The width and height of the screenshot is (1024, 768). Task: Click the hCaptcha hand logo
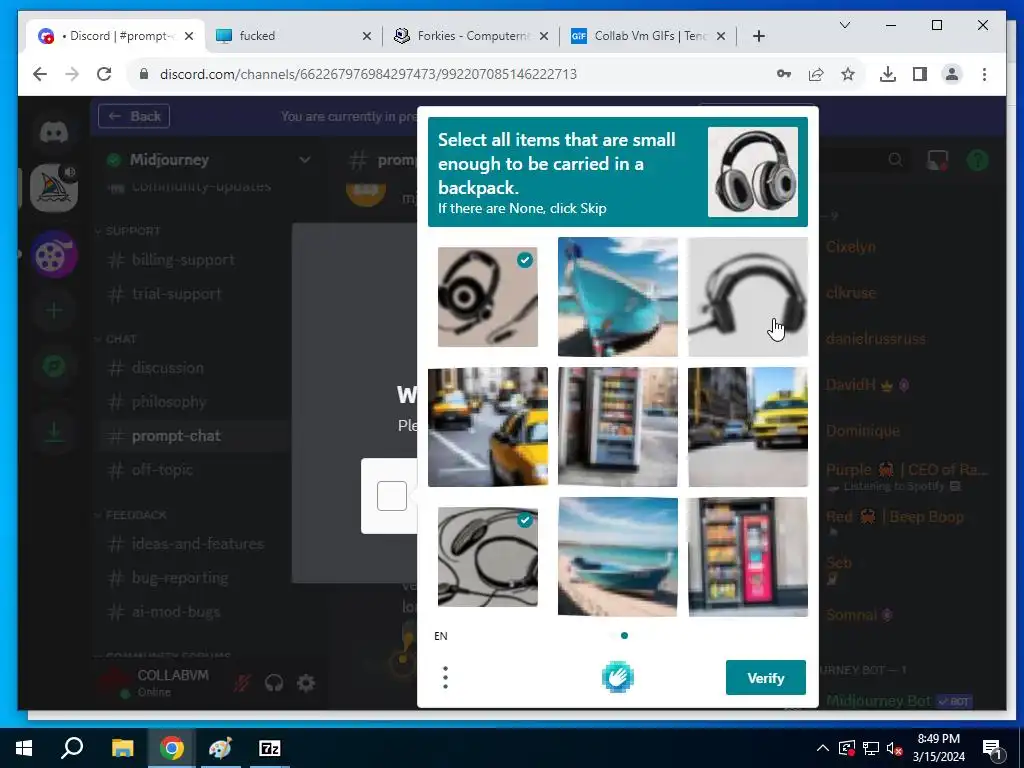618,677
